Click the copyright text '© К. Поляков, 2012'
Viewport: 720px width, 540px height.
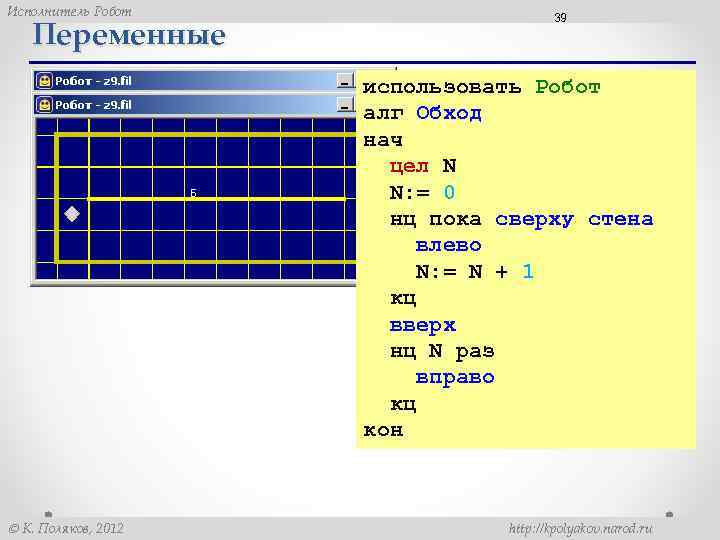click(x=66, y=529)
